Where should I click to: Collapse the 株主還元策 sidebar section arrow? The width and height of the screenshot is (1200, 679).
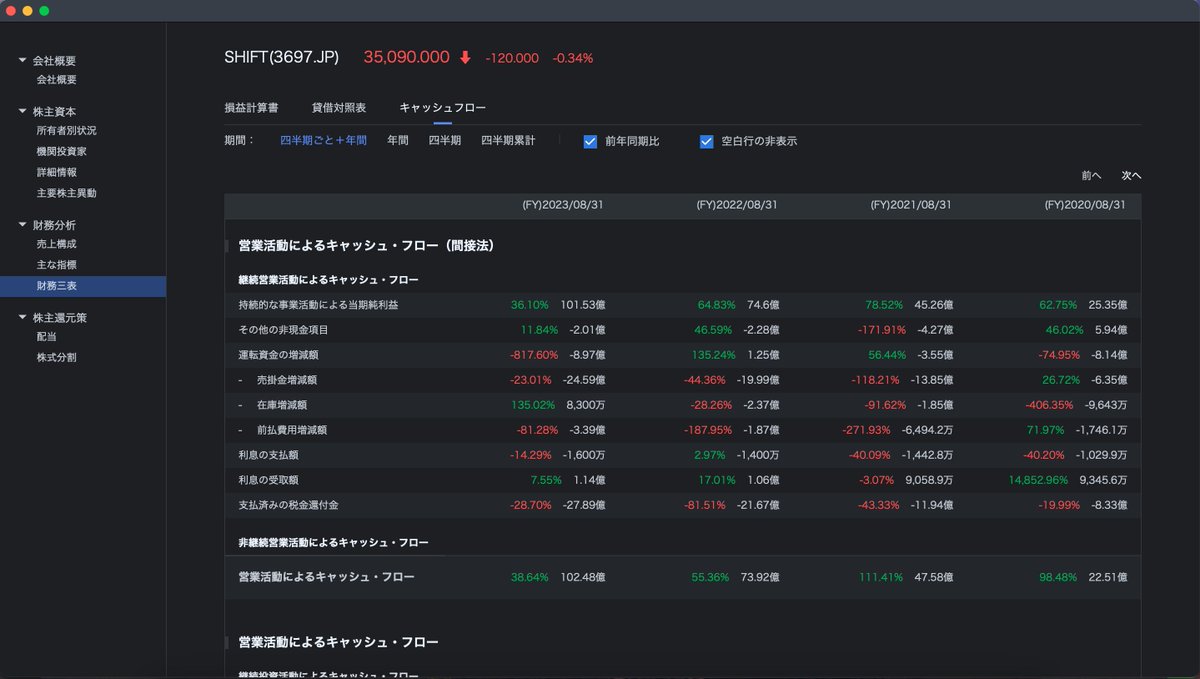point(22,317)
